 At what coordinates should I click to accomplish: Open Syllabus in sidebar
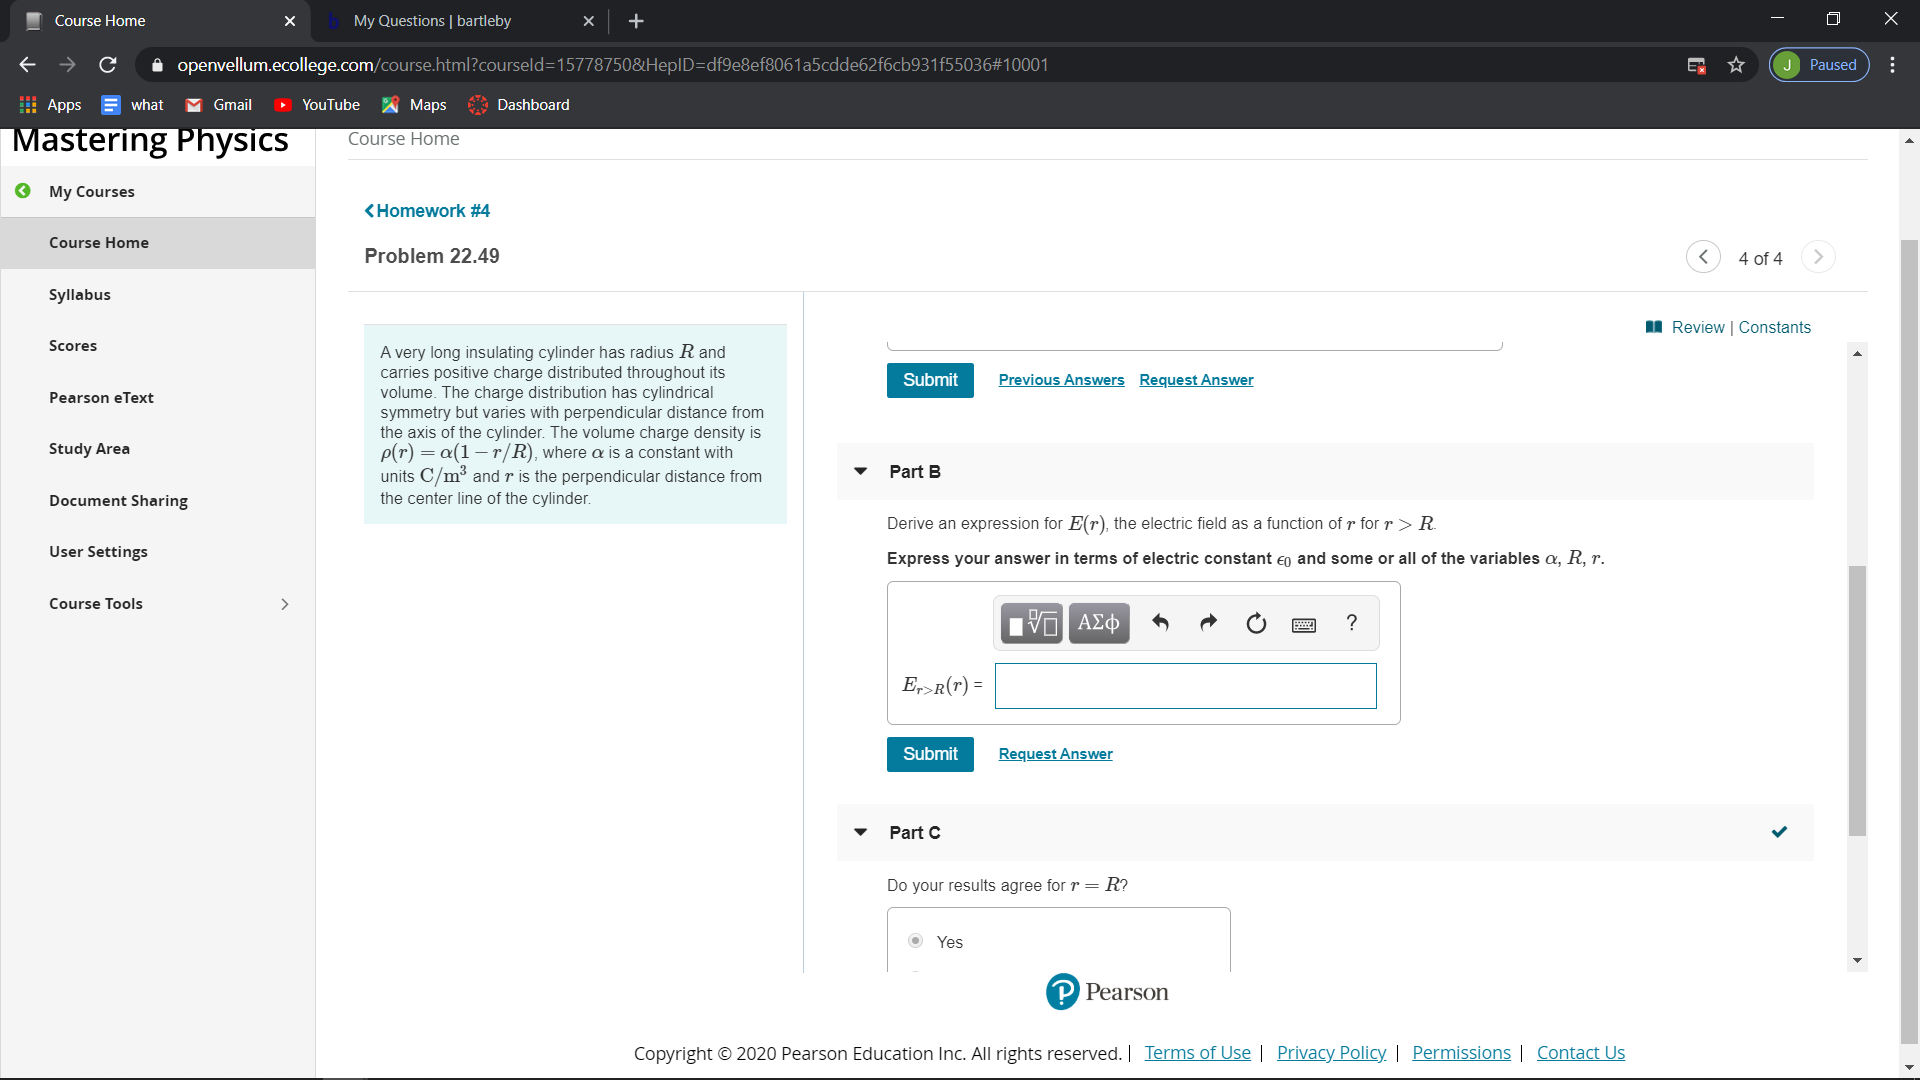pyautogui.click(x=80, y=294)
